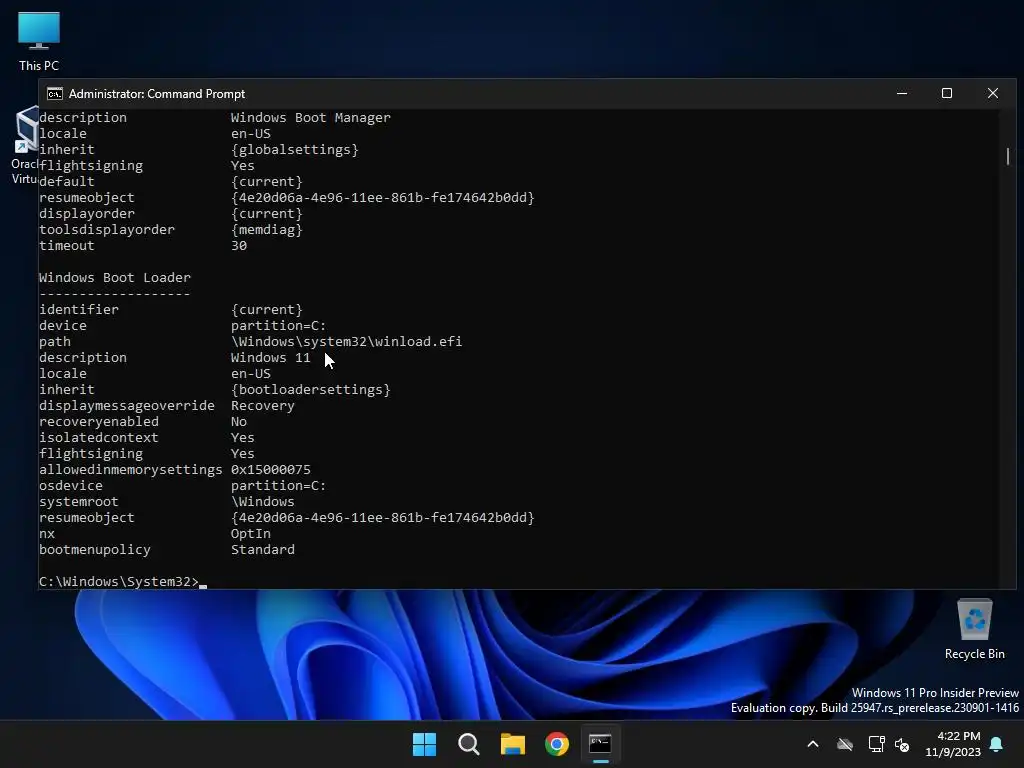Click the nx value 'OptIn'
The width and height of the screenshot is (1024, 768).
tap(251, 534)
